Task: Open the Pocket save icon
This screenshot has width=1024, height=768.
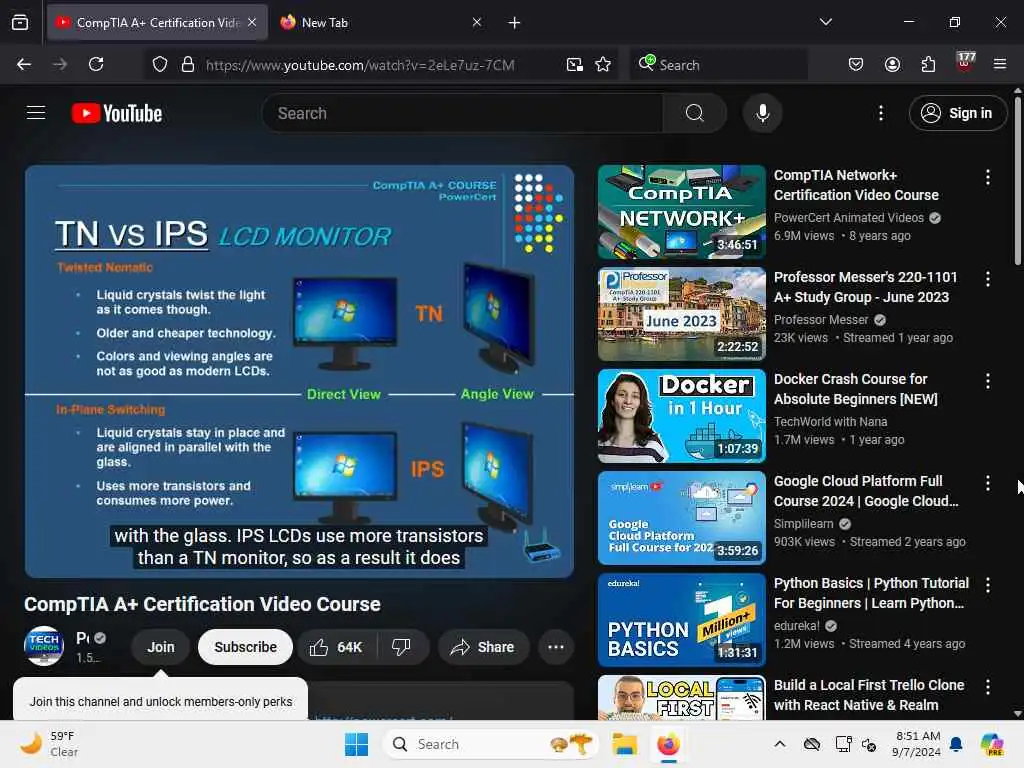Action: click(x=856, y=64)
